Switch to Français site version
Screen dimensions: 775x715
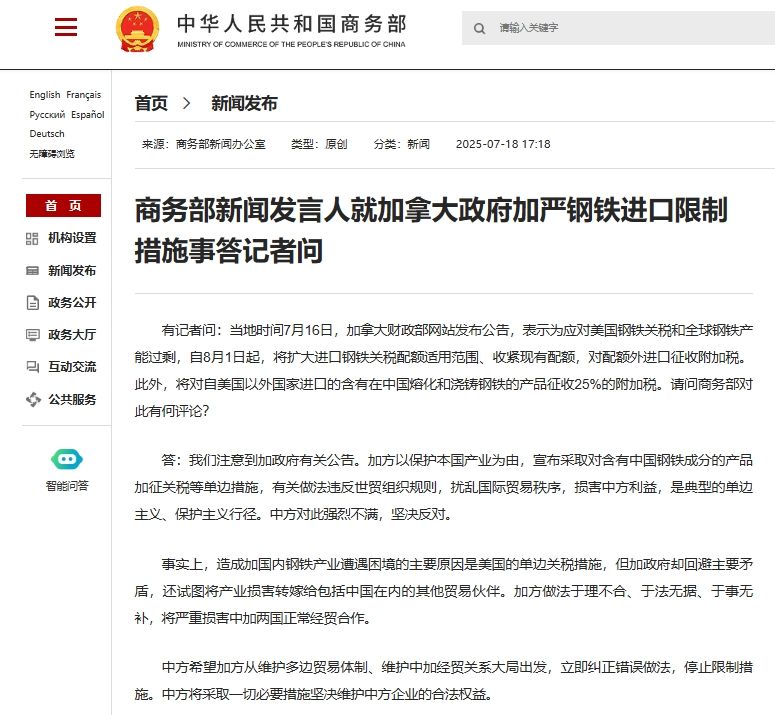coord(84,94)
